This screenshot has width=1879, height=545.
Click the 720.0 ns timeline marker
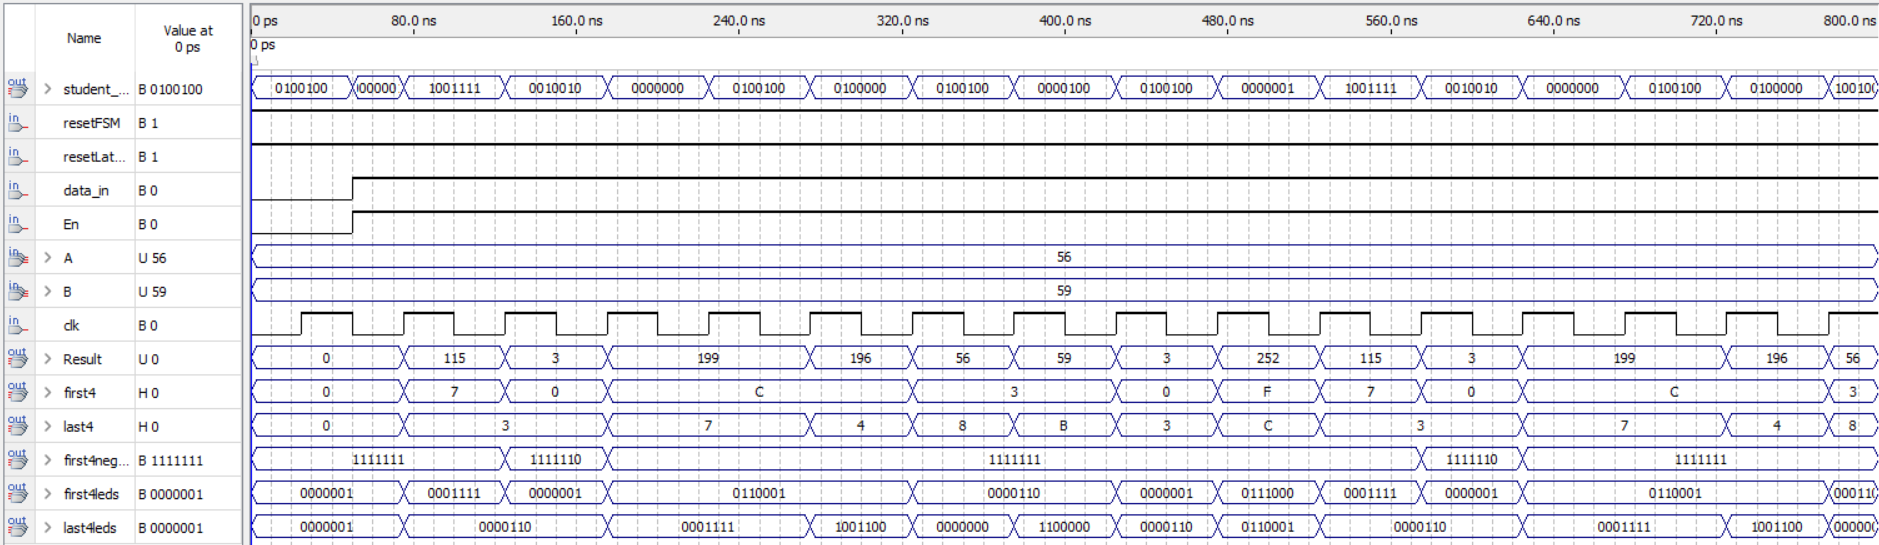1716,20
